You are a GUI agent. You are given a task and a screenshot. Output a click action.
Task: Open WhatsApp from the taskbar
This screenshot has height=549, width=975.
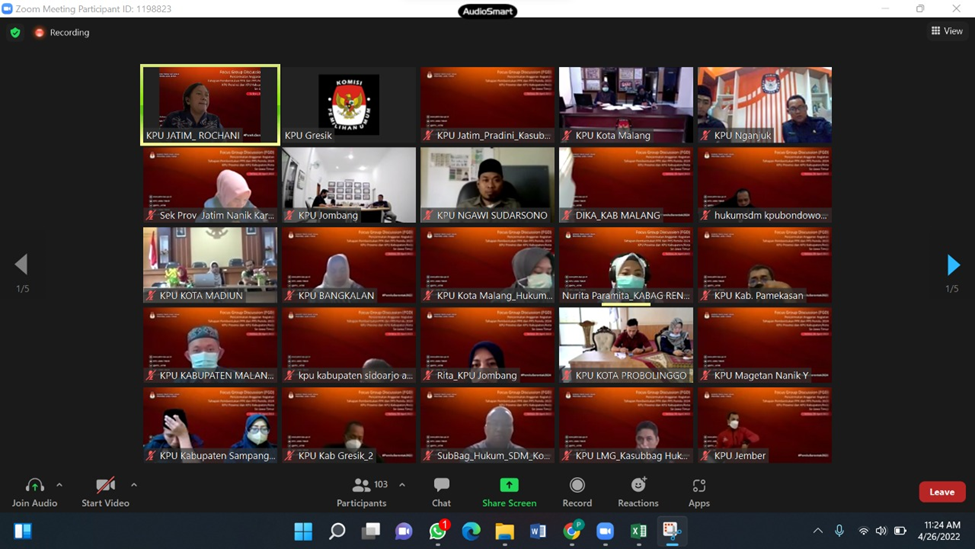438,531
